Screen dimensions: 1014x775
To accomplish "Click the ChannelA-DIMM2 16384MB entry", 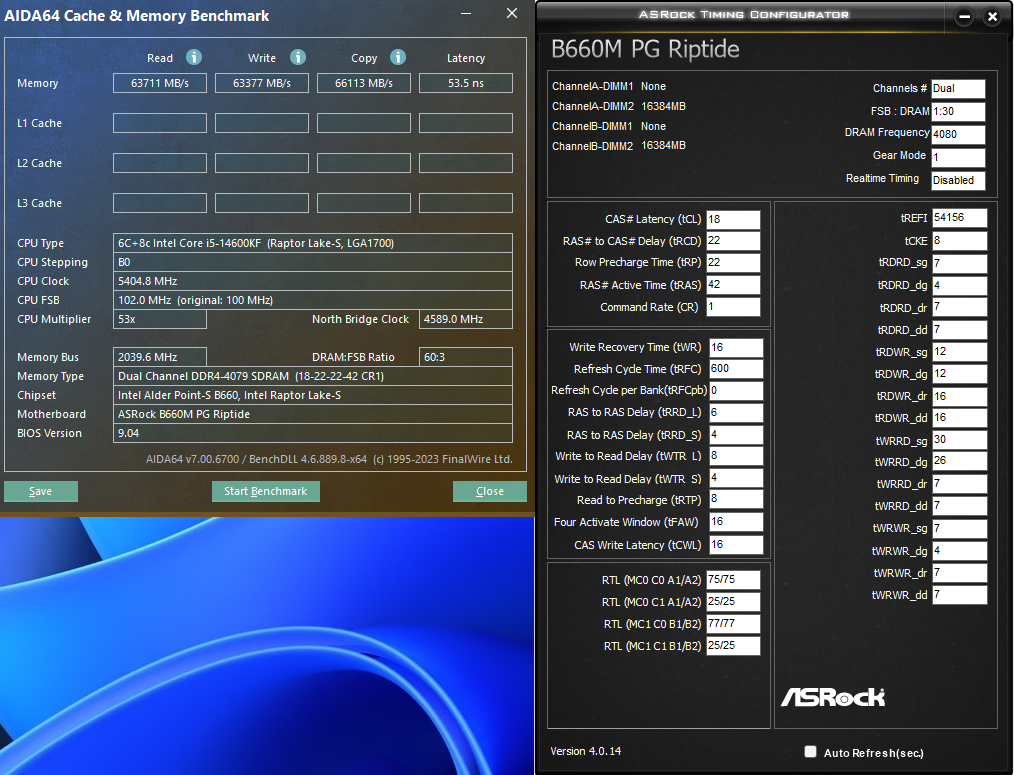I will pos(618,106).
